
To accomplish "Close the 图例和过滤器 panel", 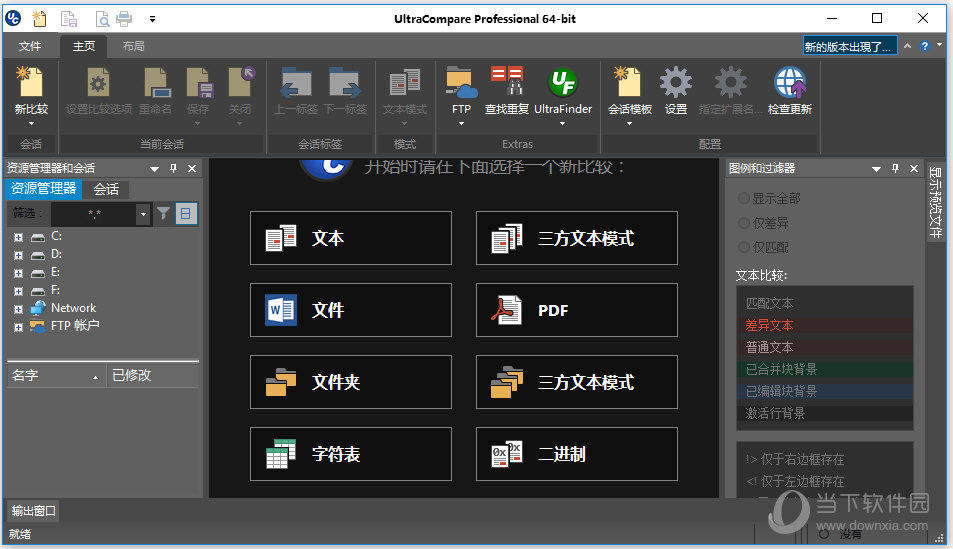I will 913,168.
